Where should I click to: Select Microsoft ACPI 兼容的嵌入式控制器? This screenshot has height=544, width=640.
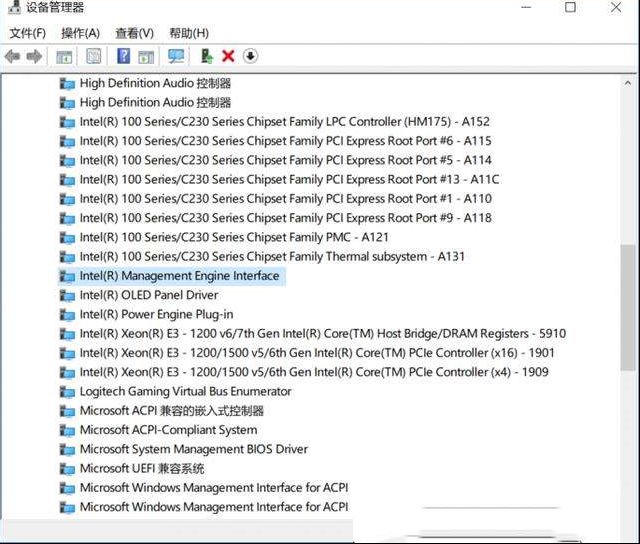click(172, 411)
